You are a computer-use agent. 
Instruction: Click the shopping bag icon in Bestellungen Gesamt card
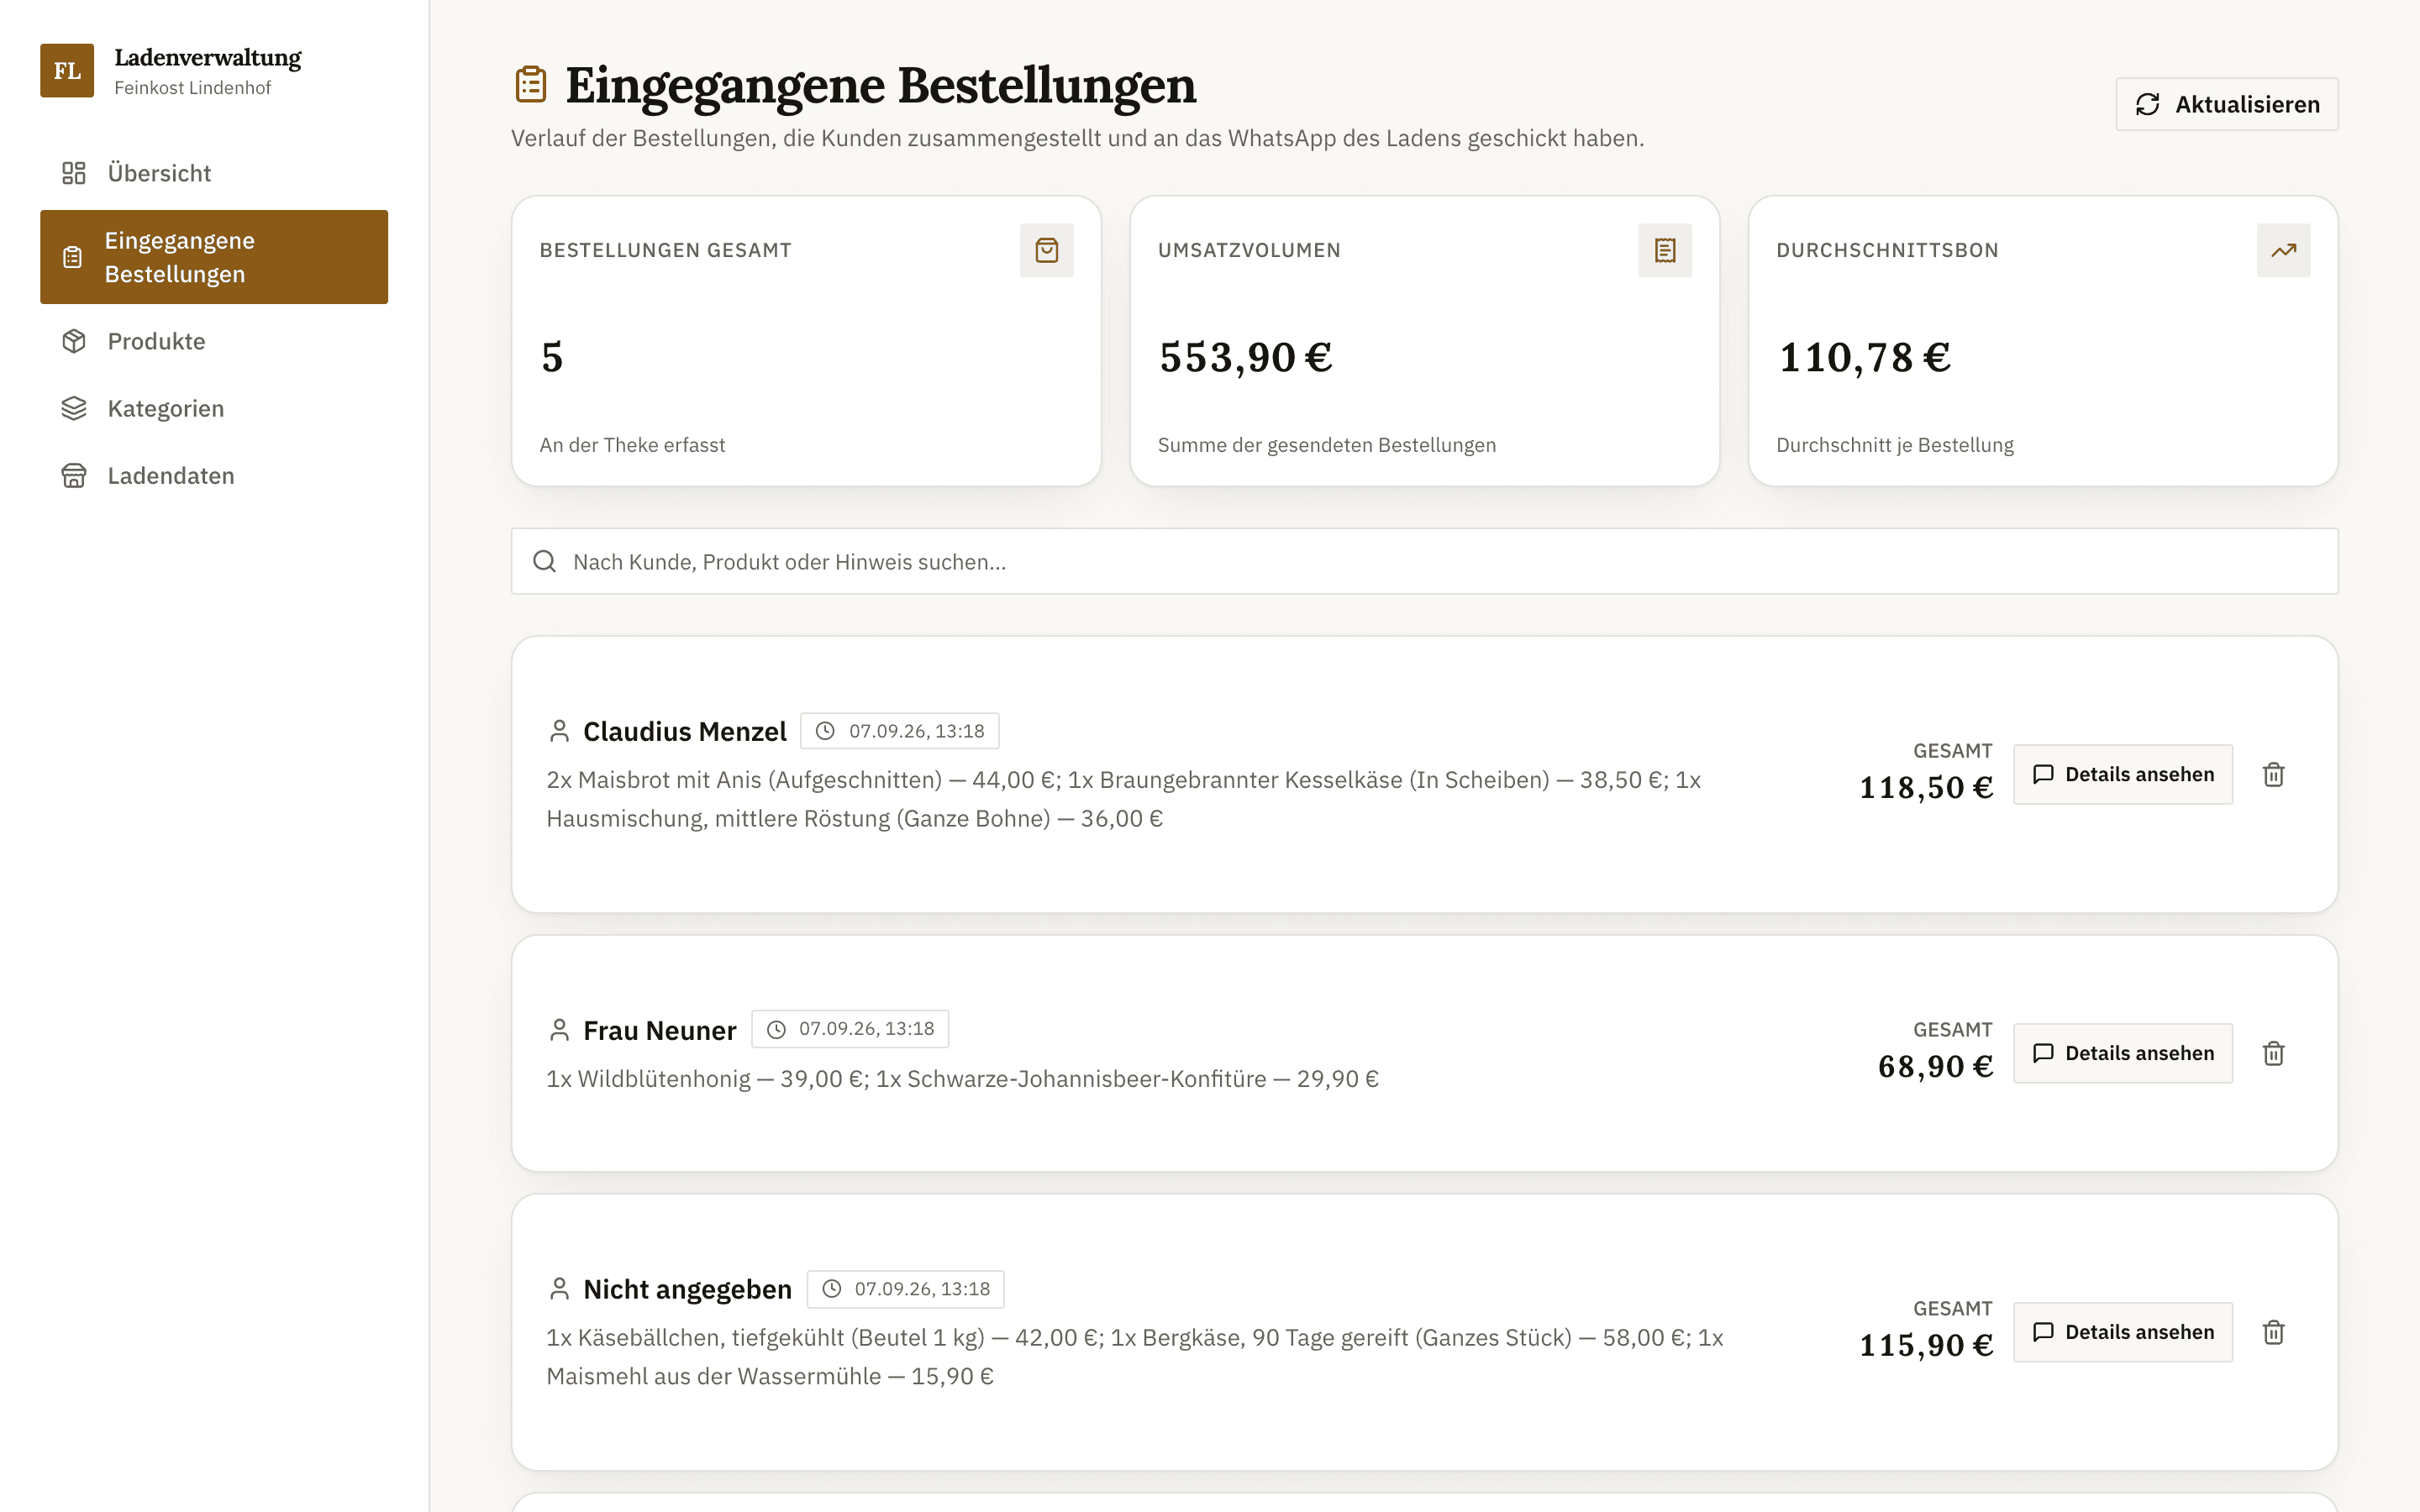pos(1046,250)
